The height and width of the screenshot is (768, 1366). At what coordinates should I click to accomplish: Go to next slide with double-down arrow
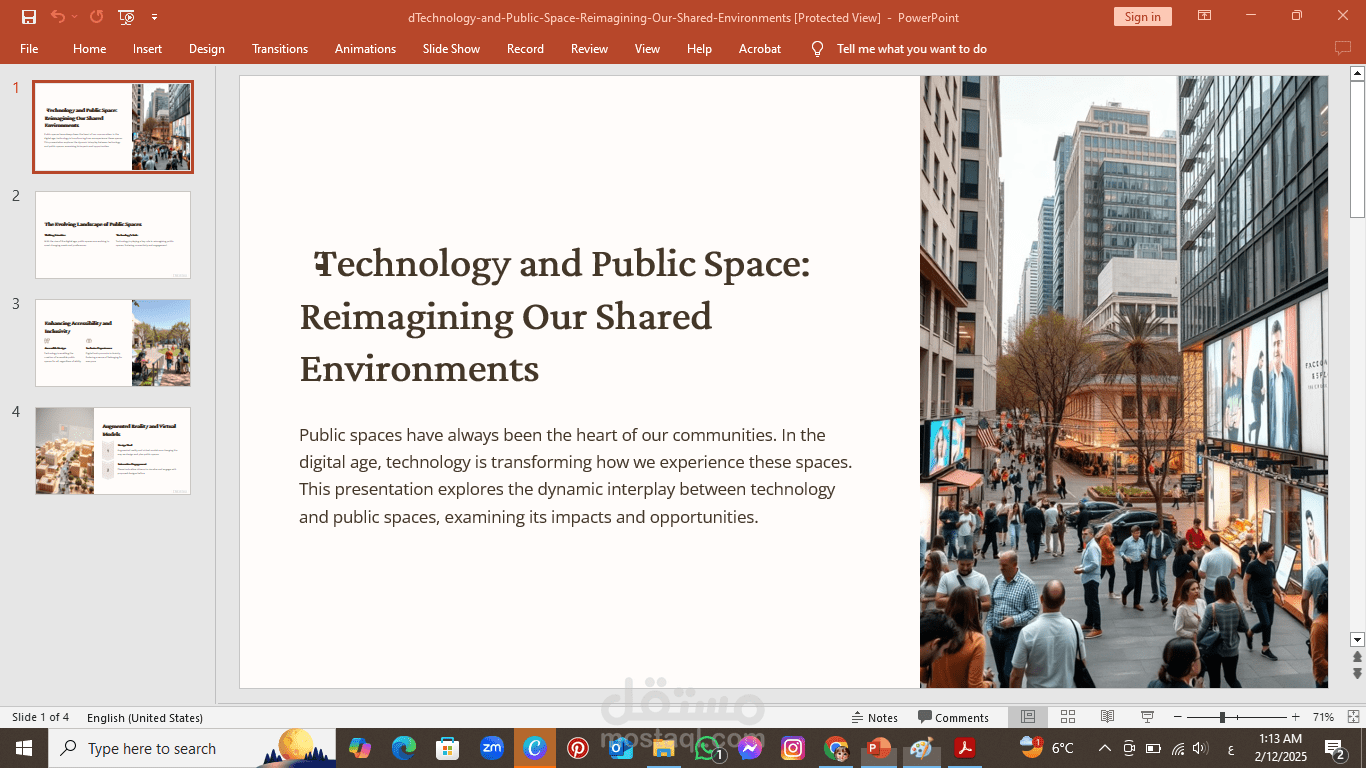[1357, 673]
